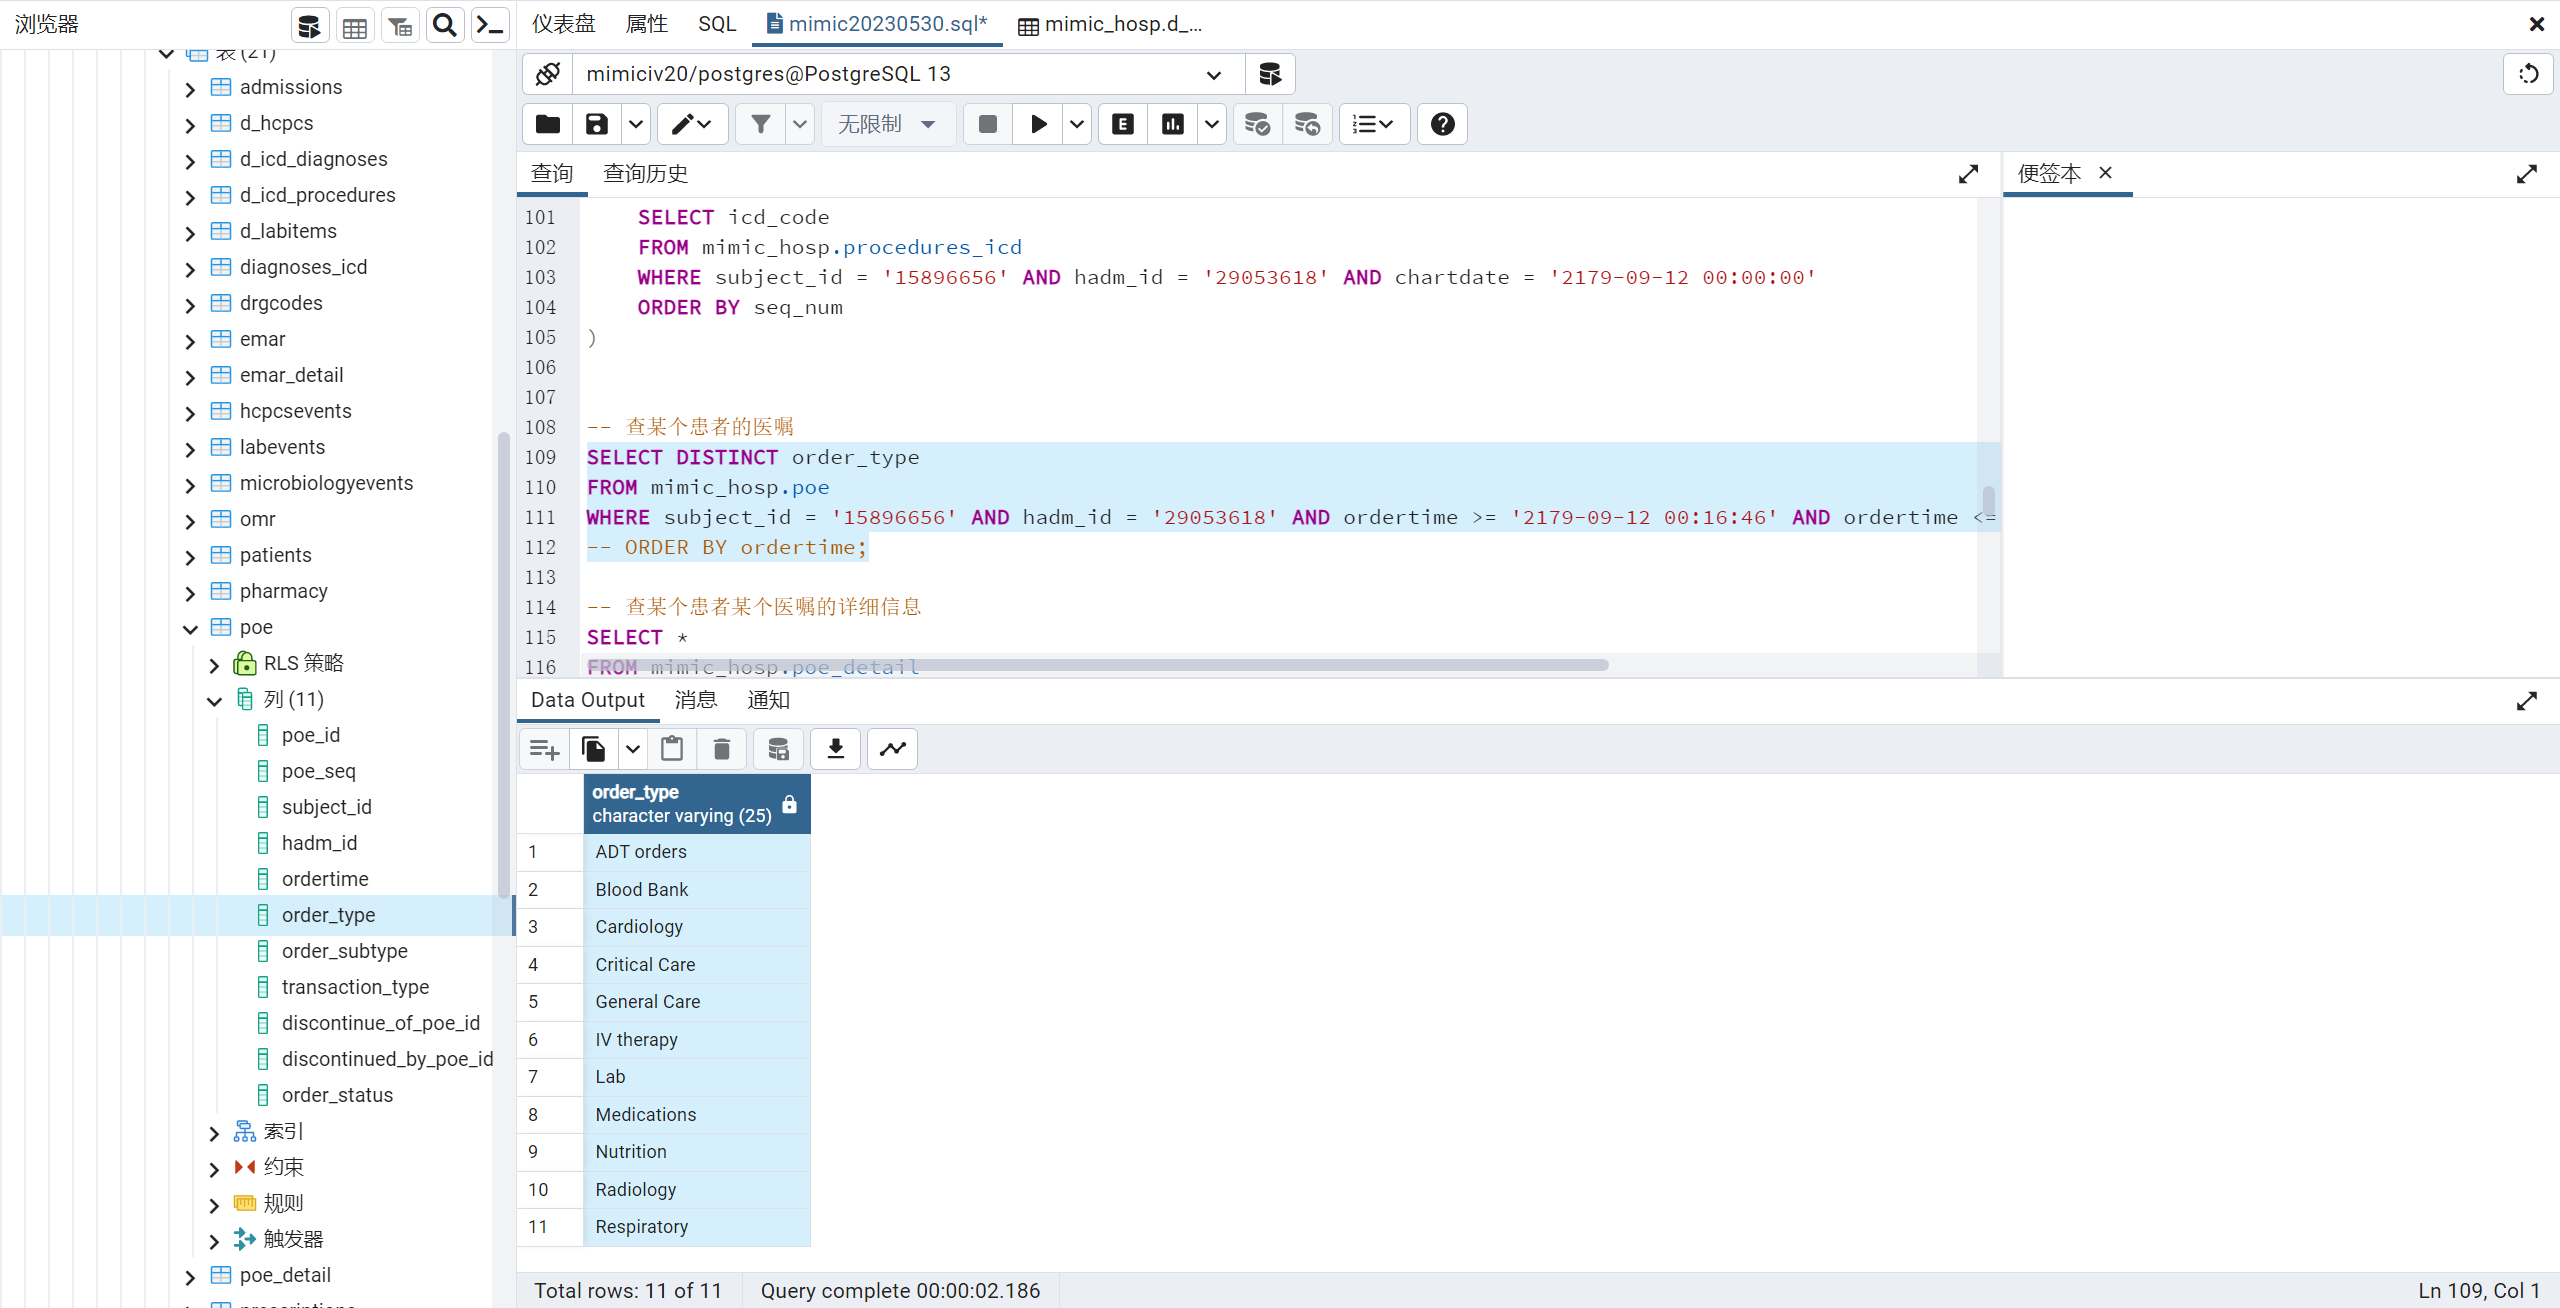
Task: Switch to the 查询历史 tab
Action: pos(645,174)
